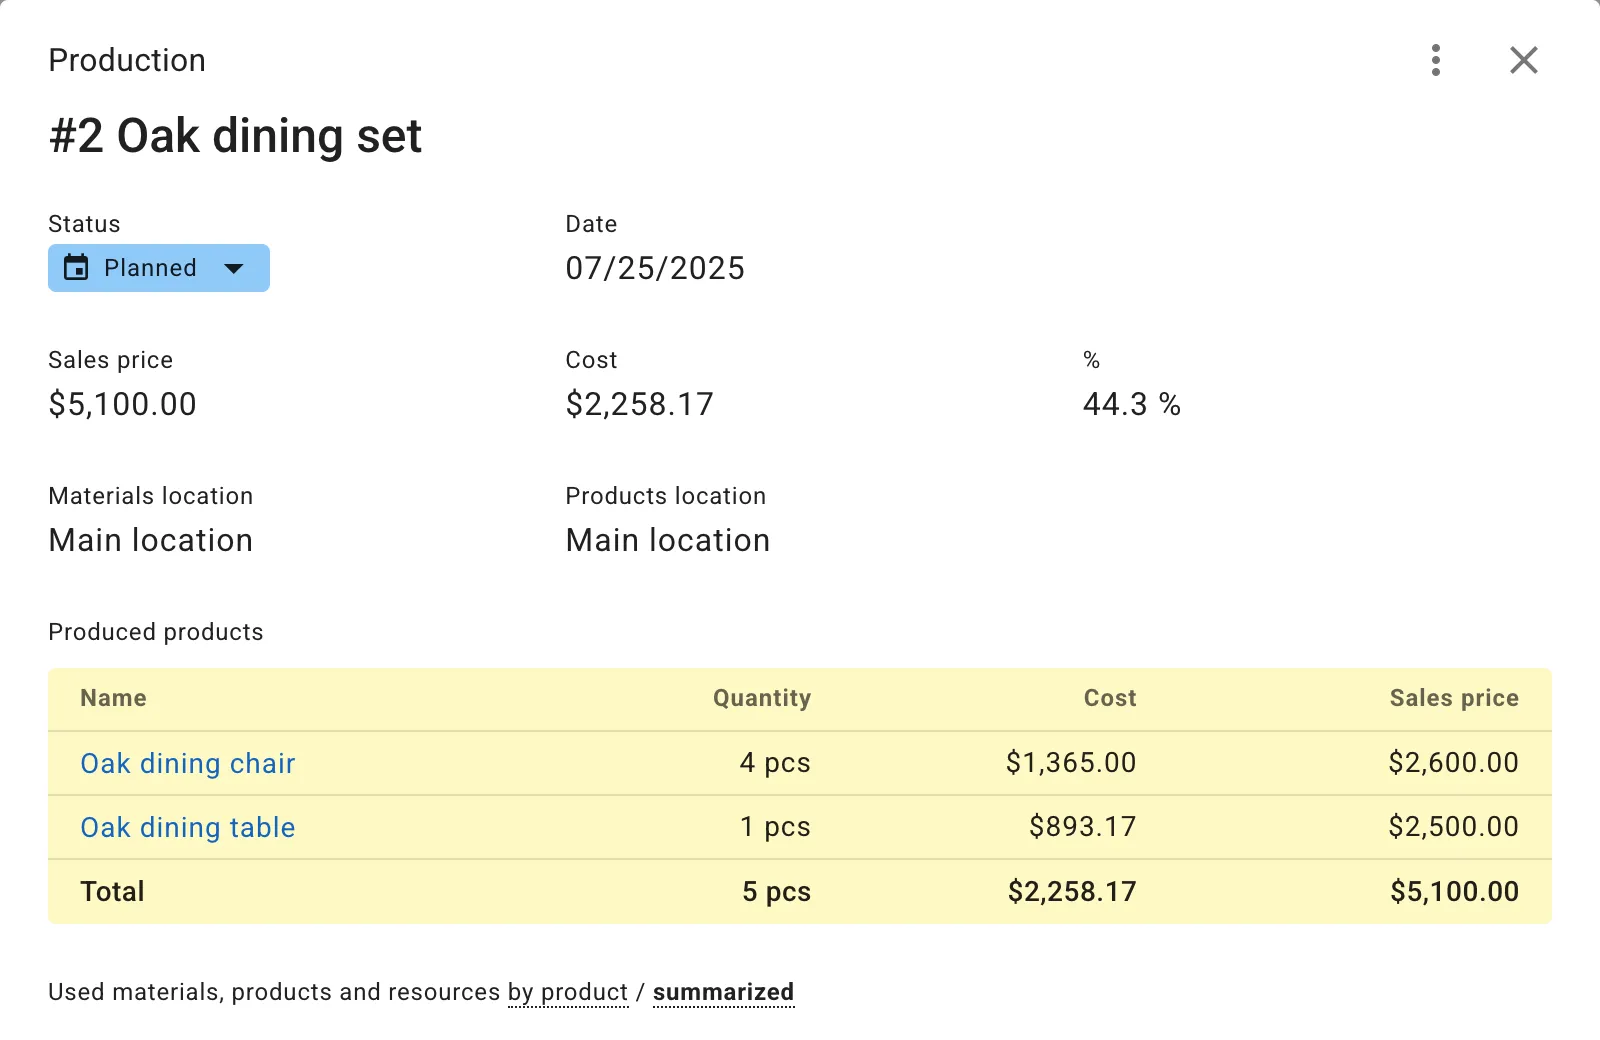Open the Oak dining chair product link
This screenshot has height=1040, width=1600.
187,763
